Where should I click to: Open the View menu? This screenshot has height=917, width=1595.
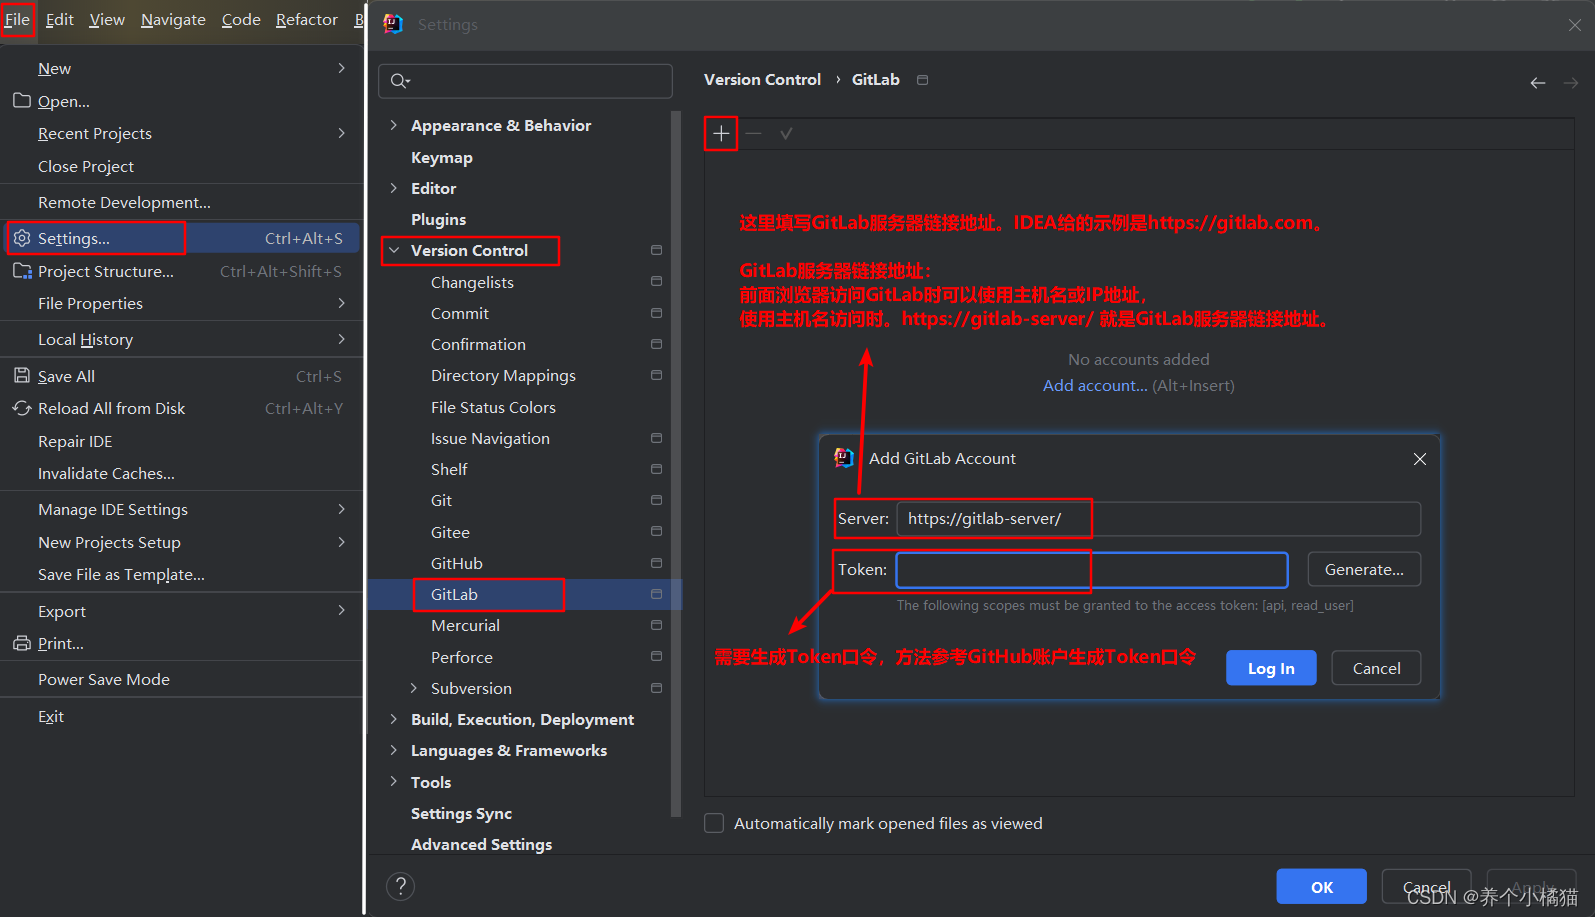click(x=107, y=20)
